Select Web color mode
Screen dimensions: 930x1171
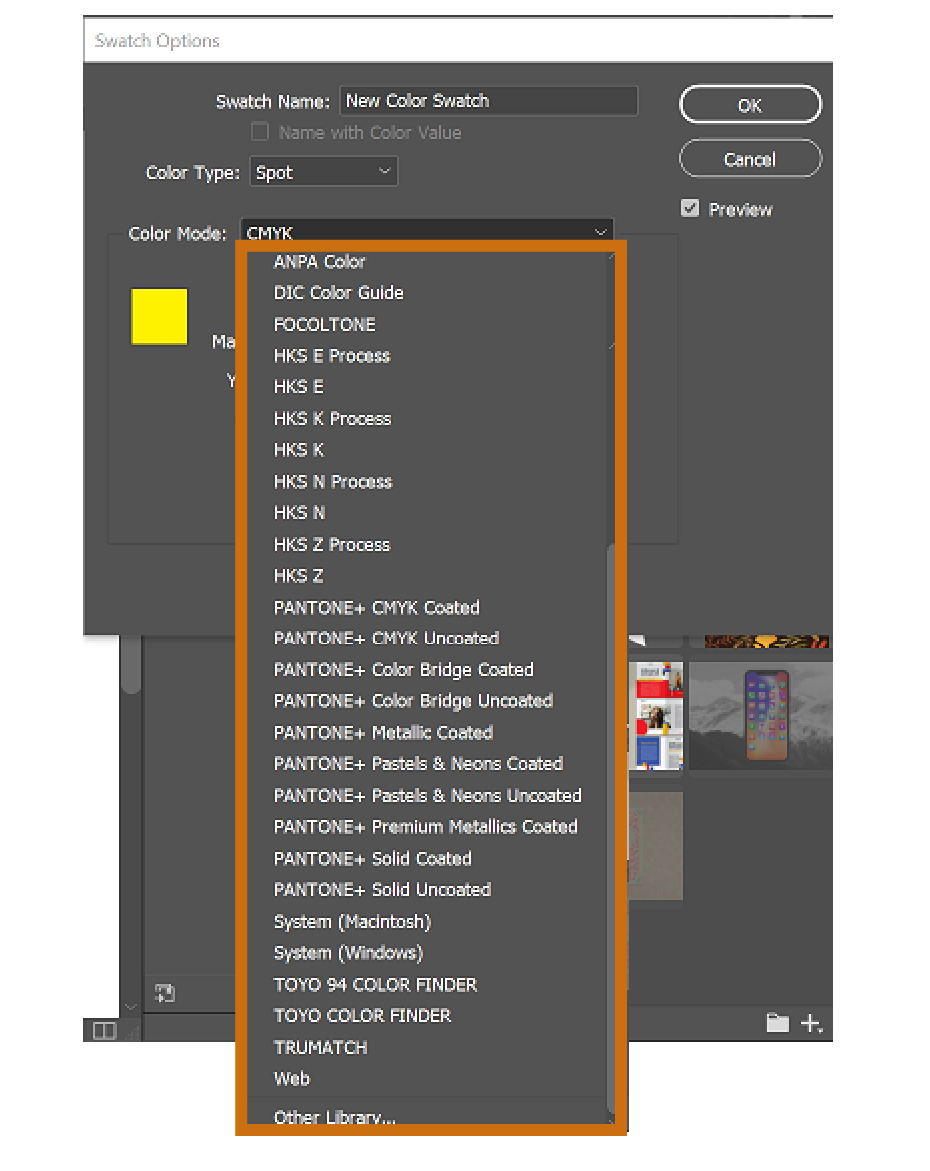click(291, 1078)
